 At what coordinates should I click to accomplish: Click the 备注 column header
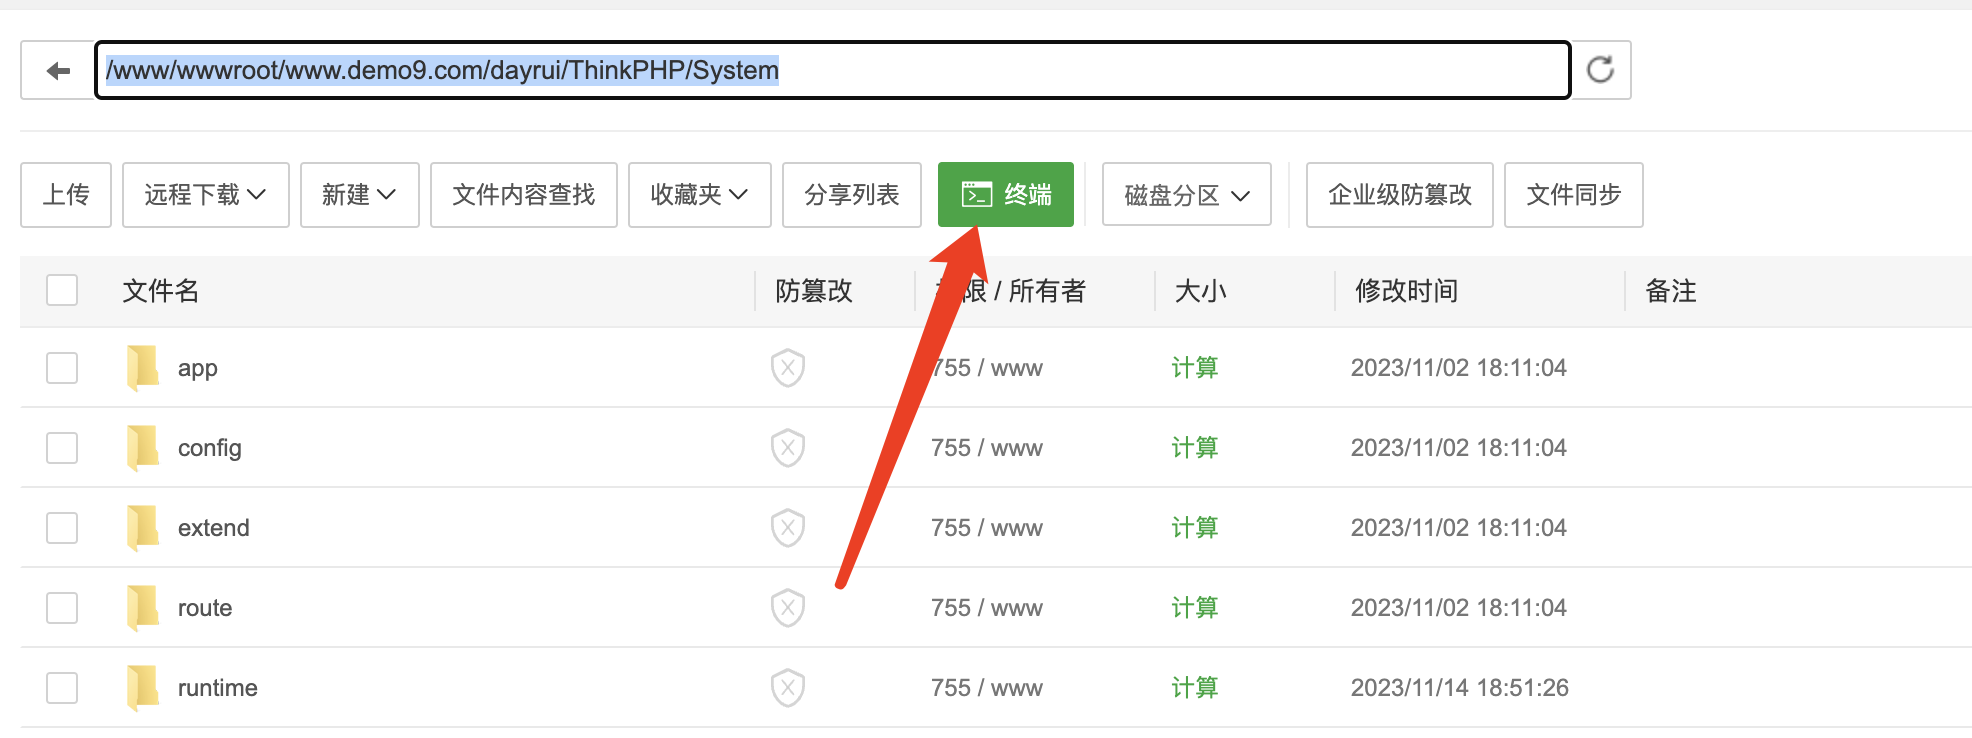click(x=1671, y=291)
